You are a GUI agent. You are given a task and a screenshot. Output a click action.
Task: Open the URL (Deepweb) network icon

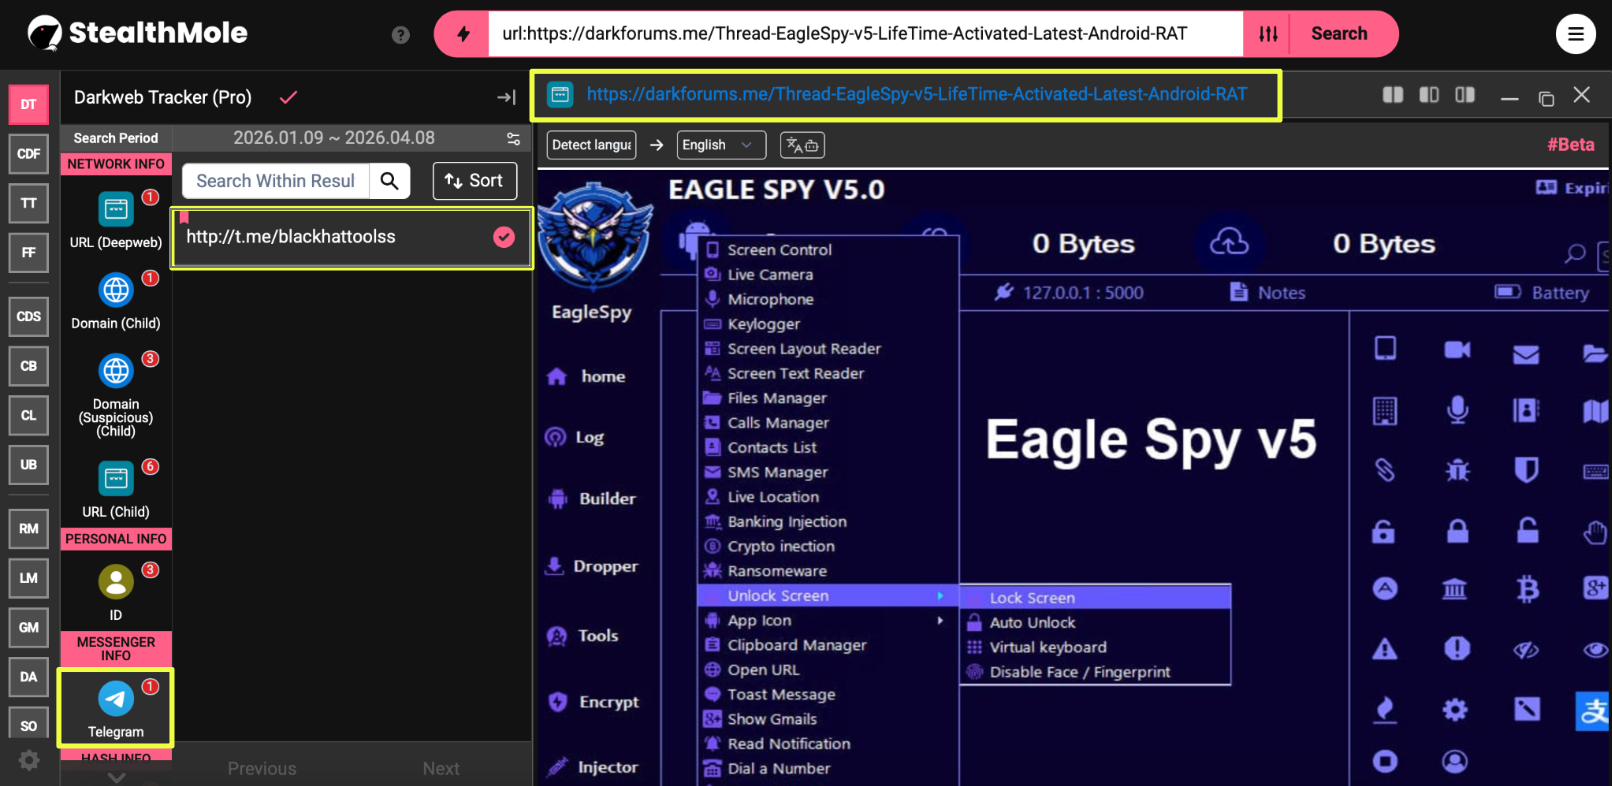pos(116,210)
